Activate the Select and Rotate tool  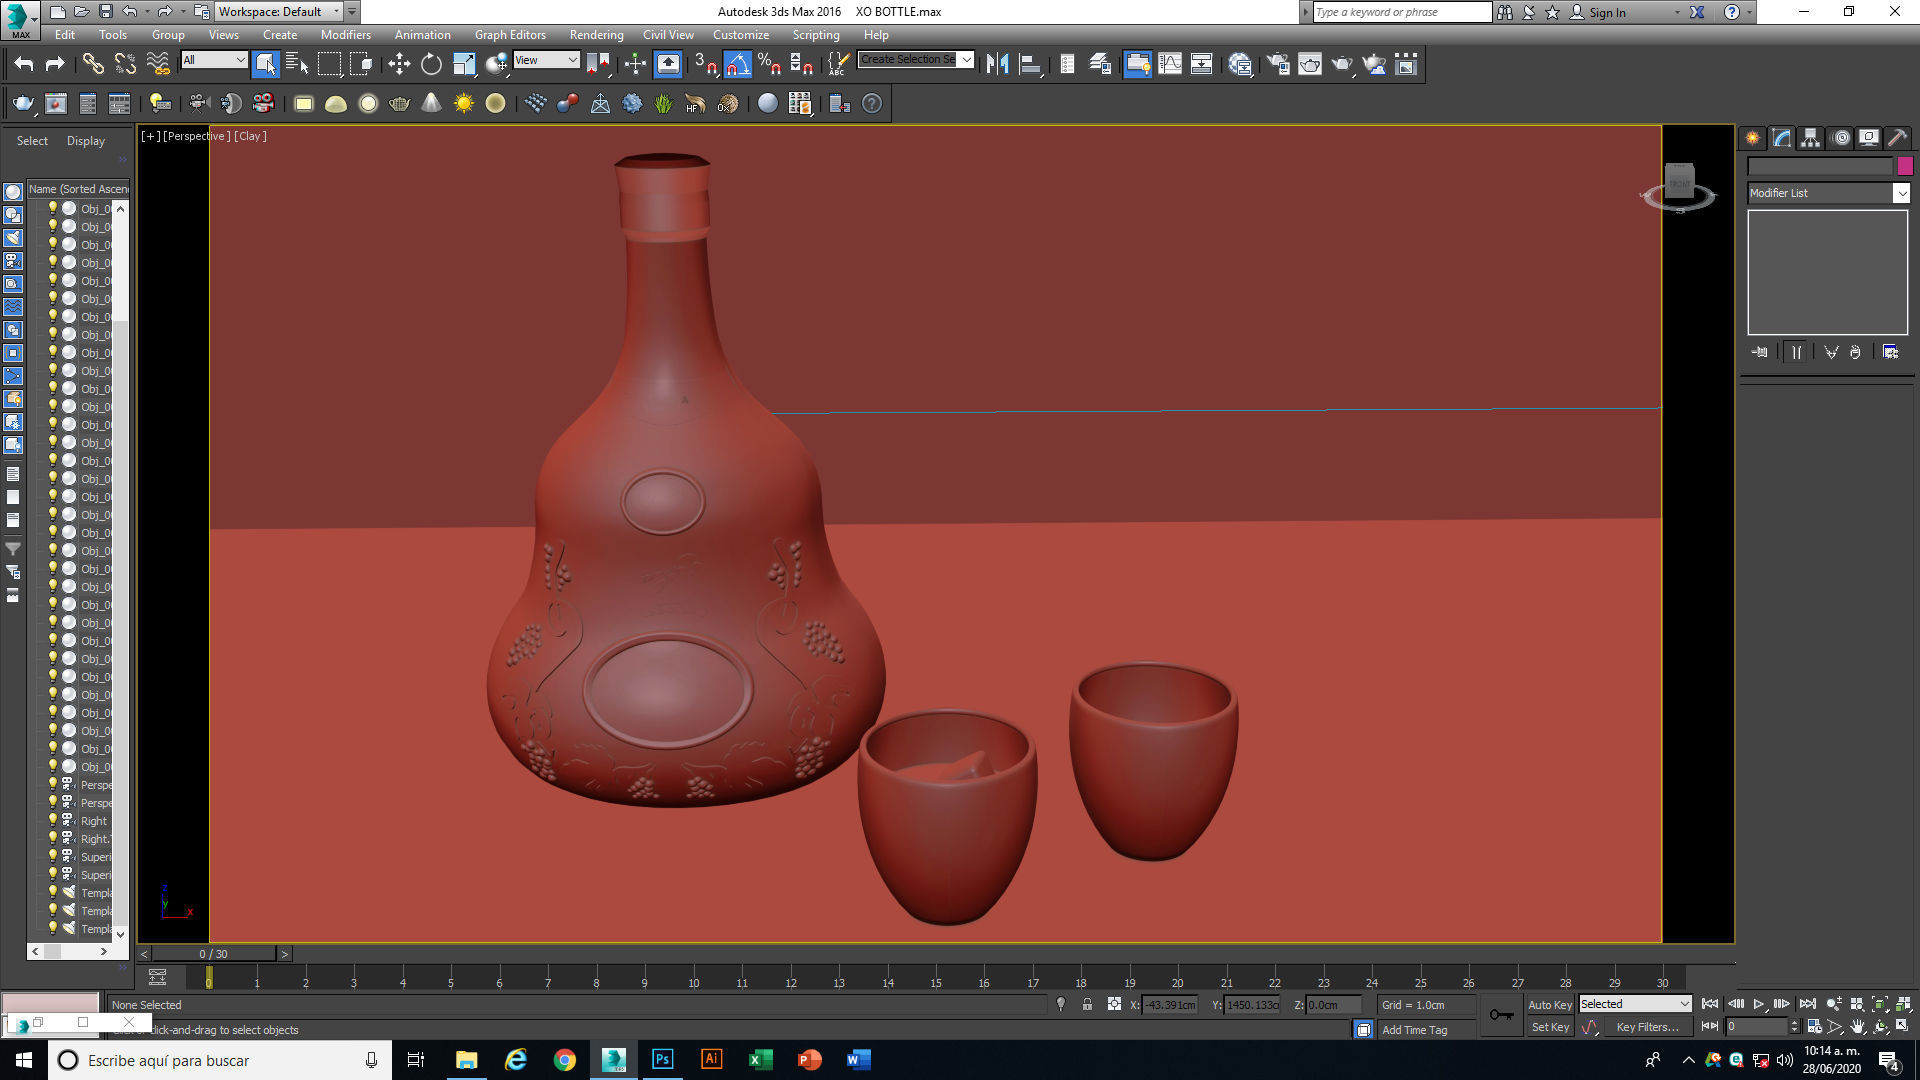431,64
